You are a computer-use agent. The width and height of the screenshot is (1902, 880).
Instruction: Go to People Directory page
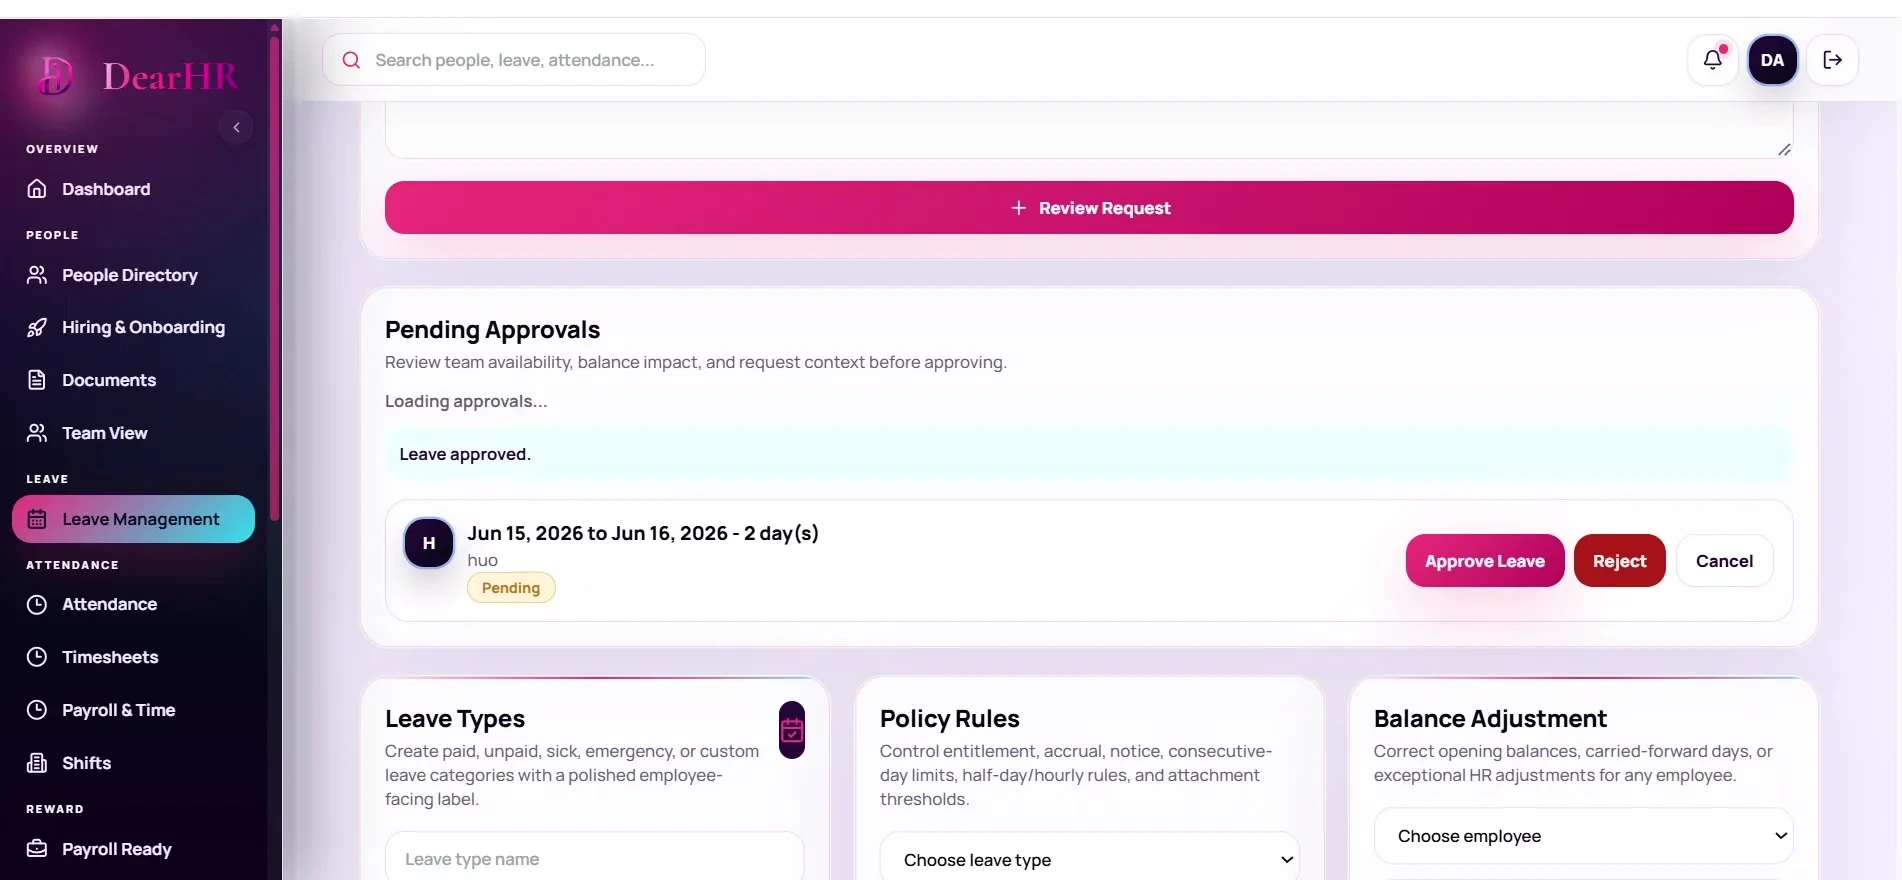pos(133,275)
